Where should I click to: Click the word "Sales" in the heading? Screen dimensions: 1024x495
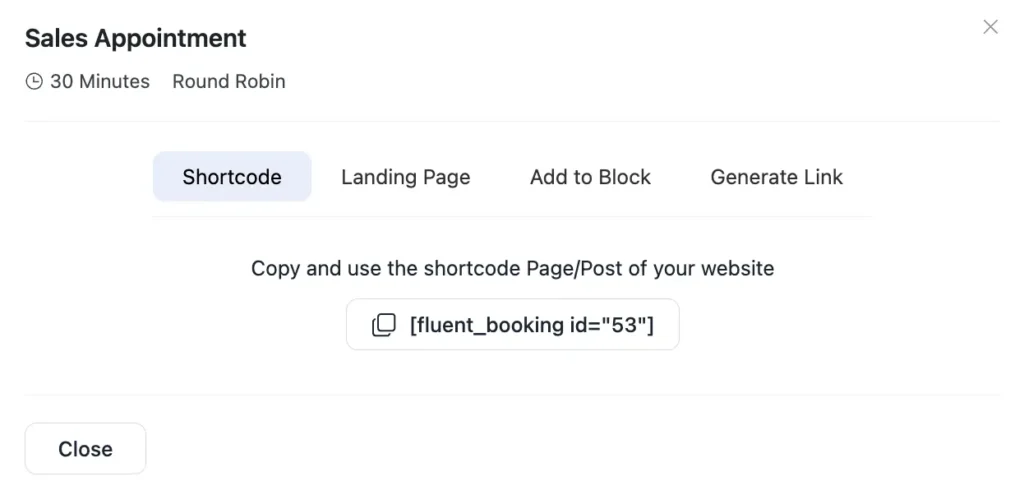tap(54, 39)
